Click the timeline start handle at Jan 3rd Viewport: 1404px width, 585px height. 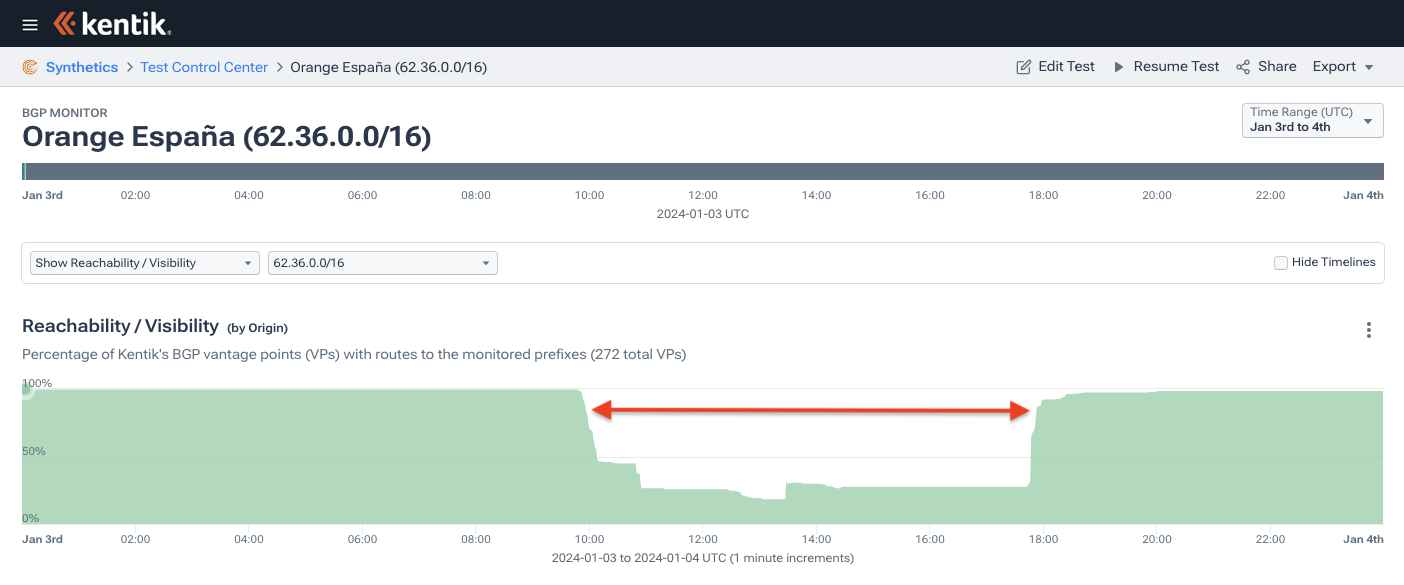(24, 172)
